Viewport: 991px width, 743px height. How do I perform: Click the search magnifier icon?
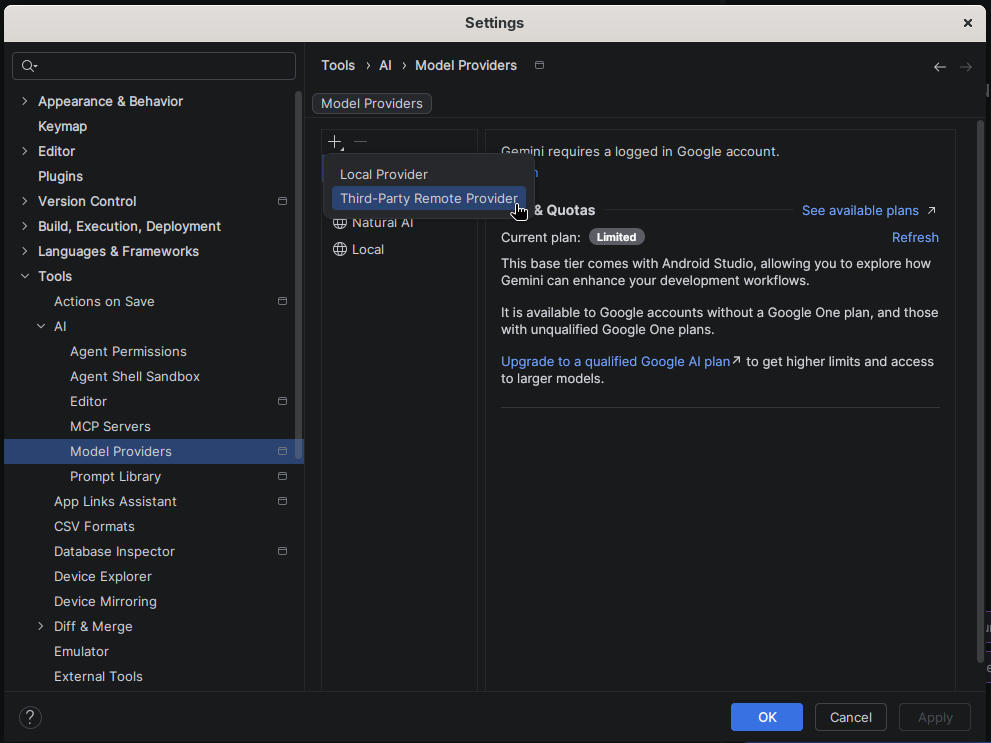click(29, 66)
